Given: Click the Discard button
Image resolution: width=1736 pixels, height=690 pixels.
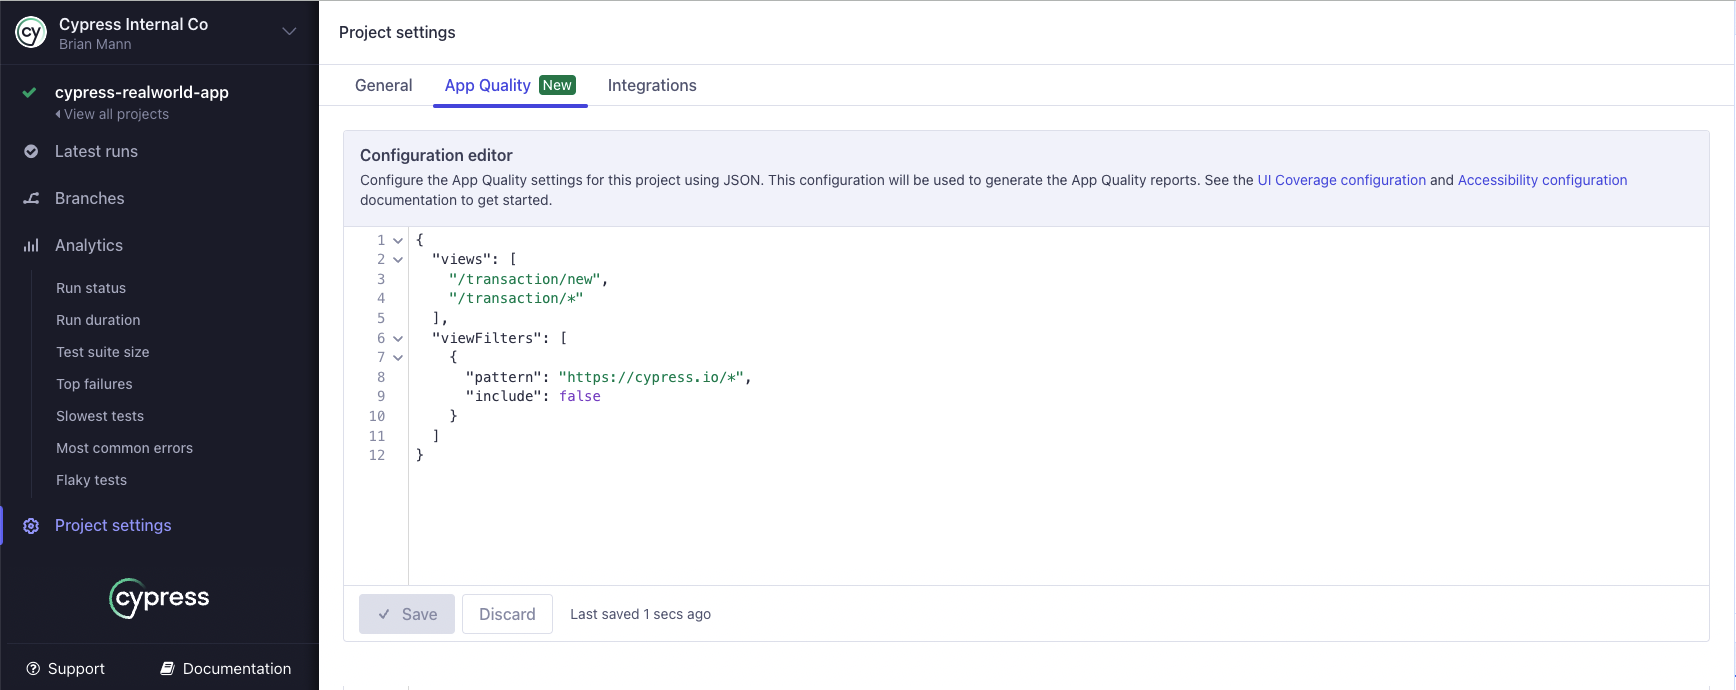Looking at the screenshot, I should coord(507,614).
